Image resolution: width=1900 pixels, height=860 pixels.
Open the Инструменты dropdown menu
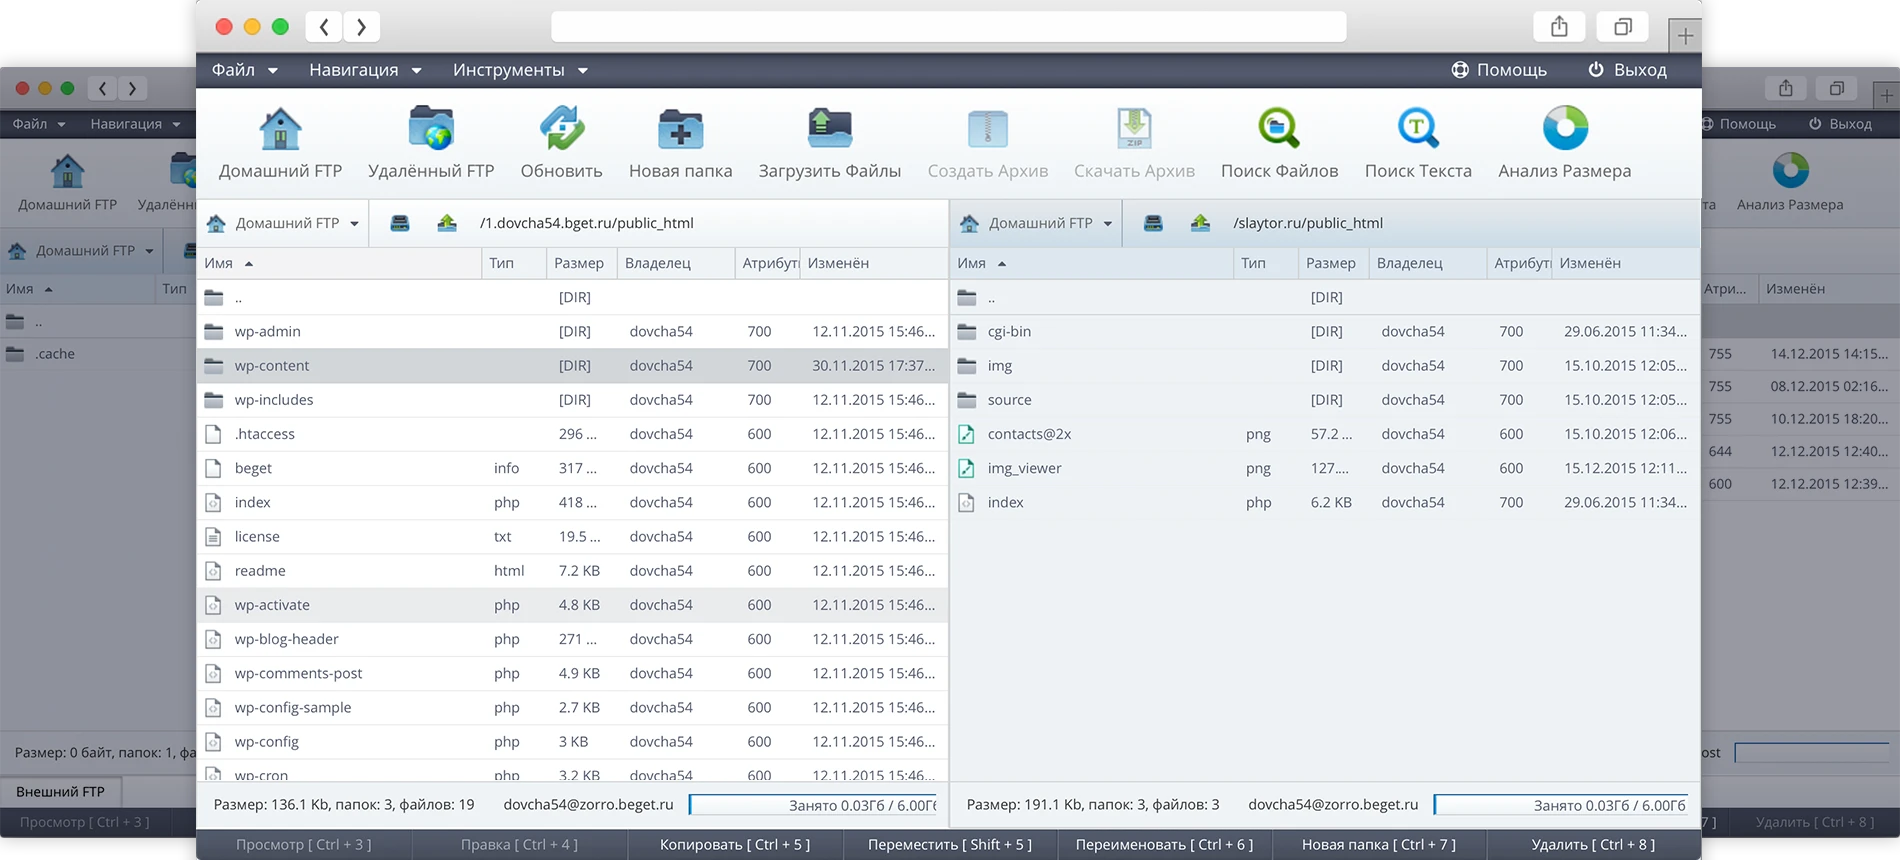point(520,70)
